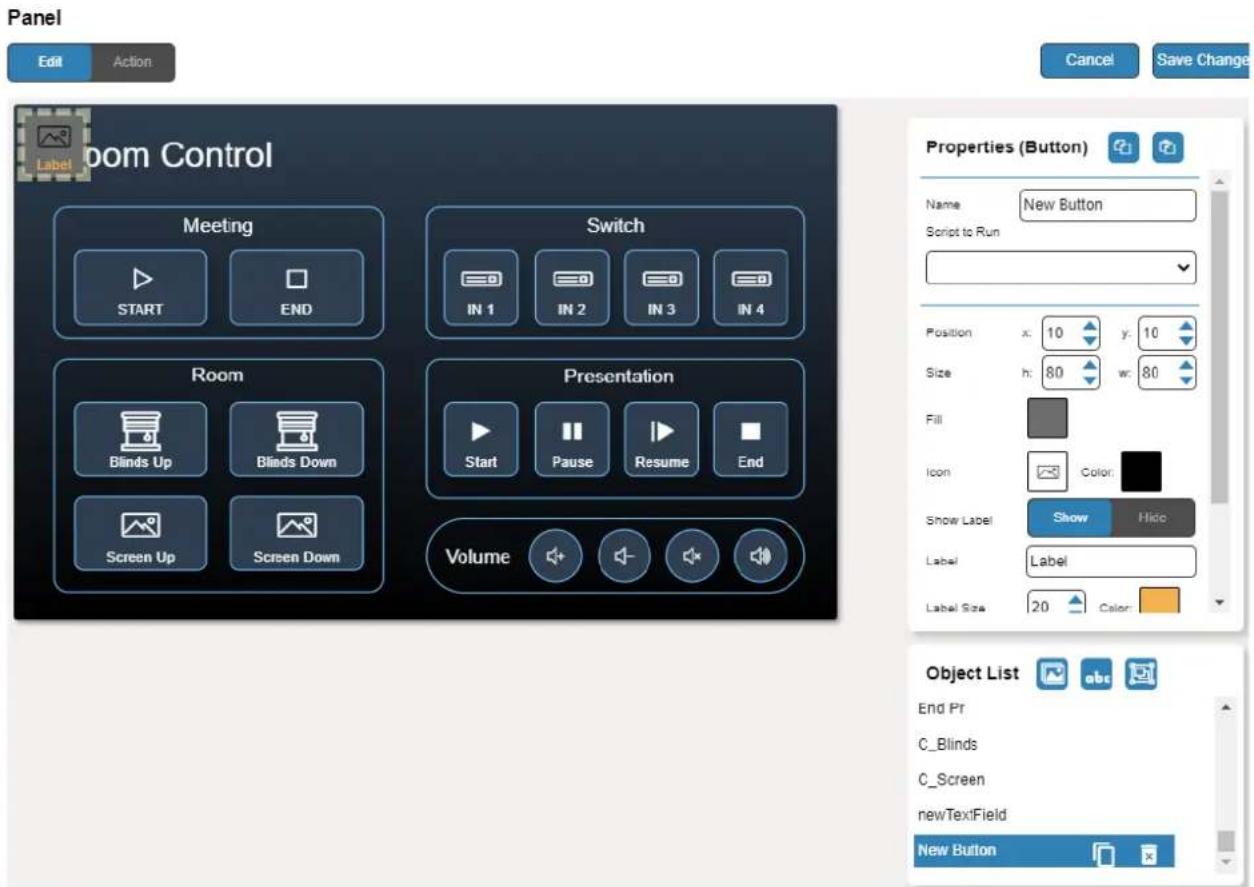This screenshot has height=887, width=1254.
Task: Click the Name input field
Action: tap(1107, 205)
